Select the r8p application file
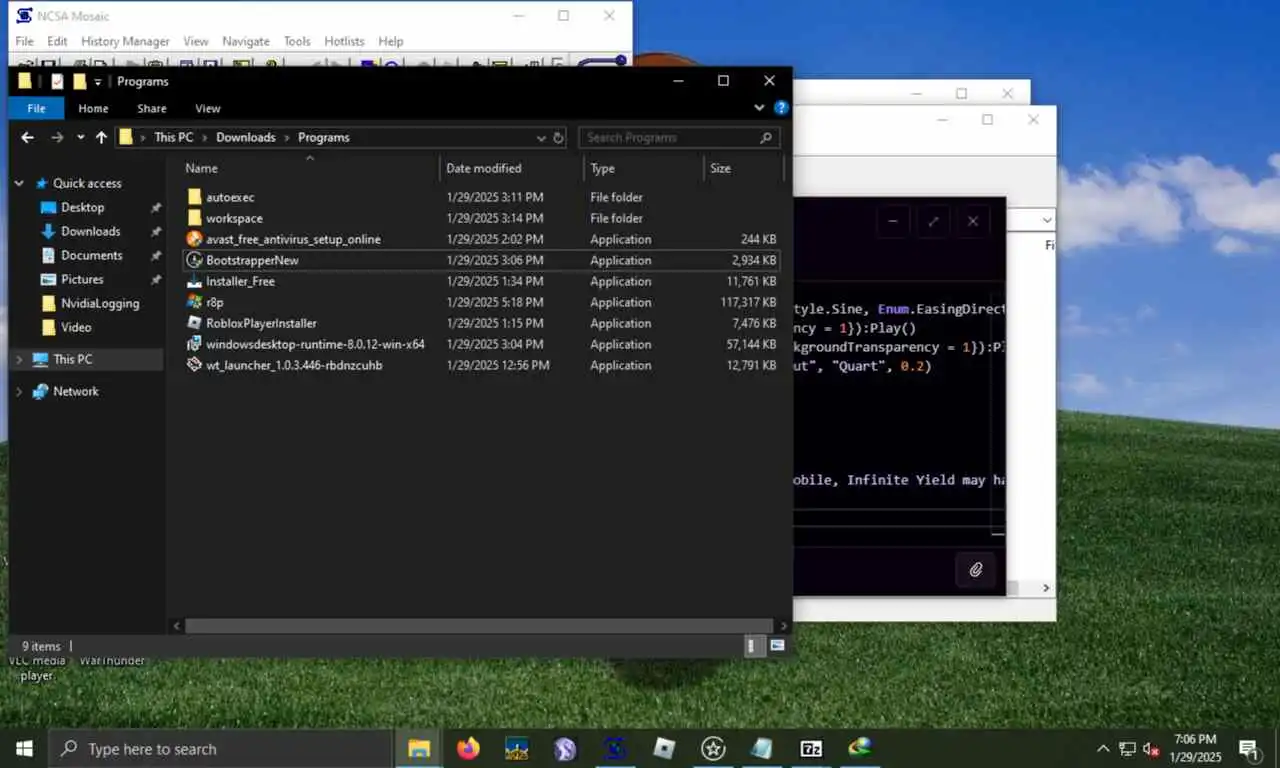Viewport: 1280px width, 768px height. (214, 302)
